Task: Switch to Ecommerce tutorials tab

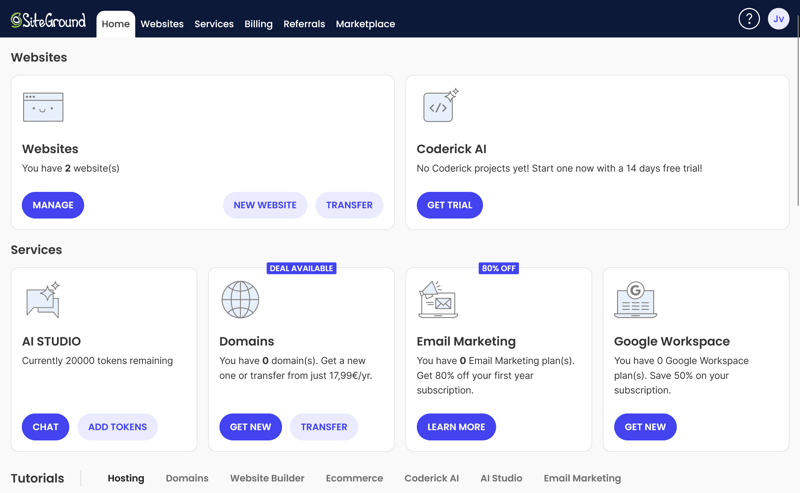Action: tap(355, 478)
